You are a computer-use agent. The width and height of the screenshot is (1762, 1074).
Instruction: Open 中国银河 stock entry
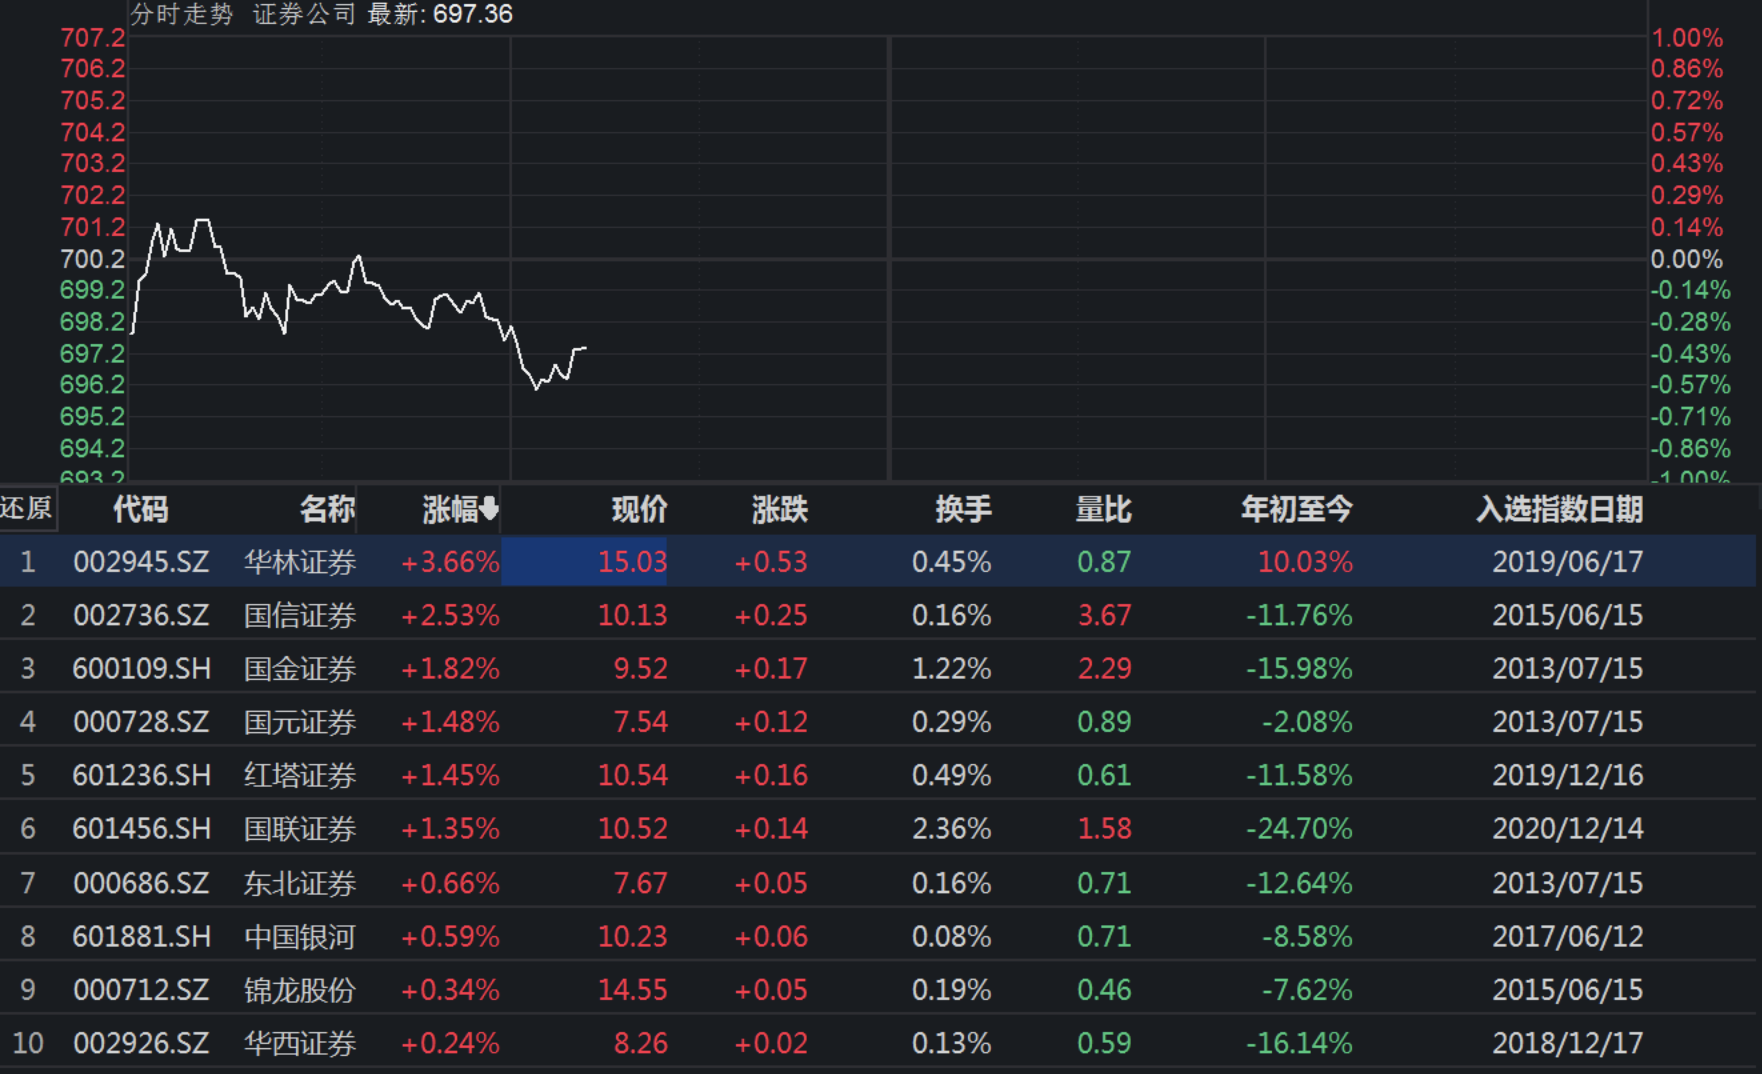pyautogui.click(x=300, y=937)
